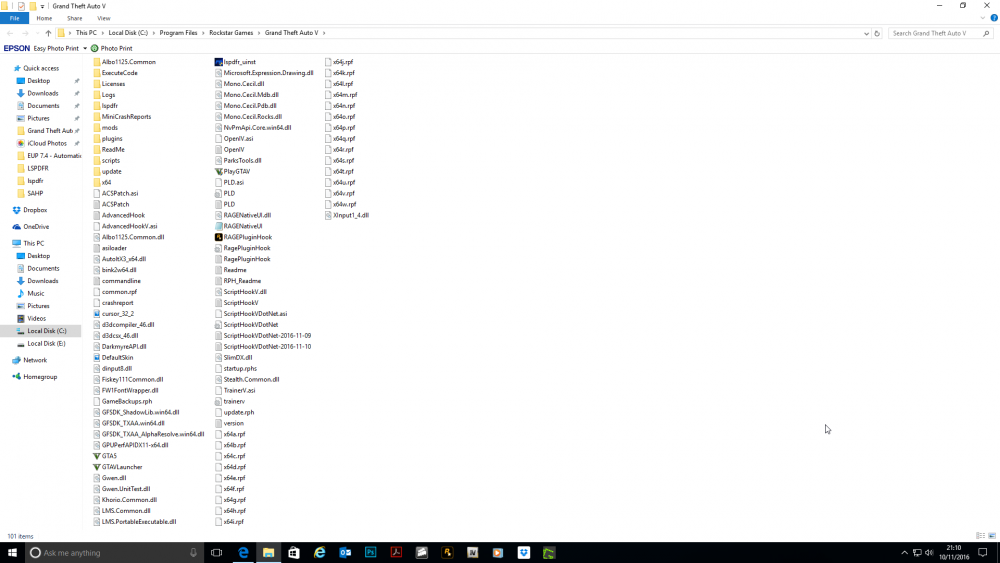Expand the address bar history dropdown
The image size is (1000, 563).
866,33
